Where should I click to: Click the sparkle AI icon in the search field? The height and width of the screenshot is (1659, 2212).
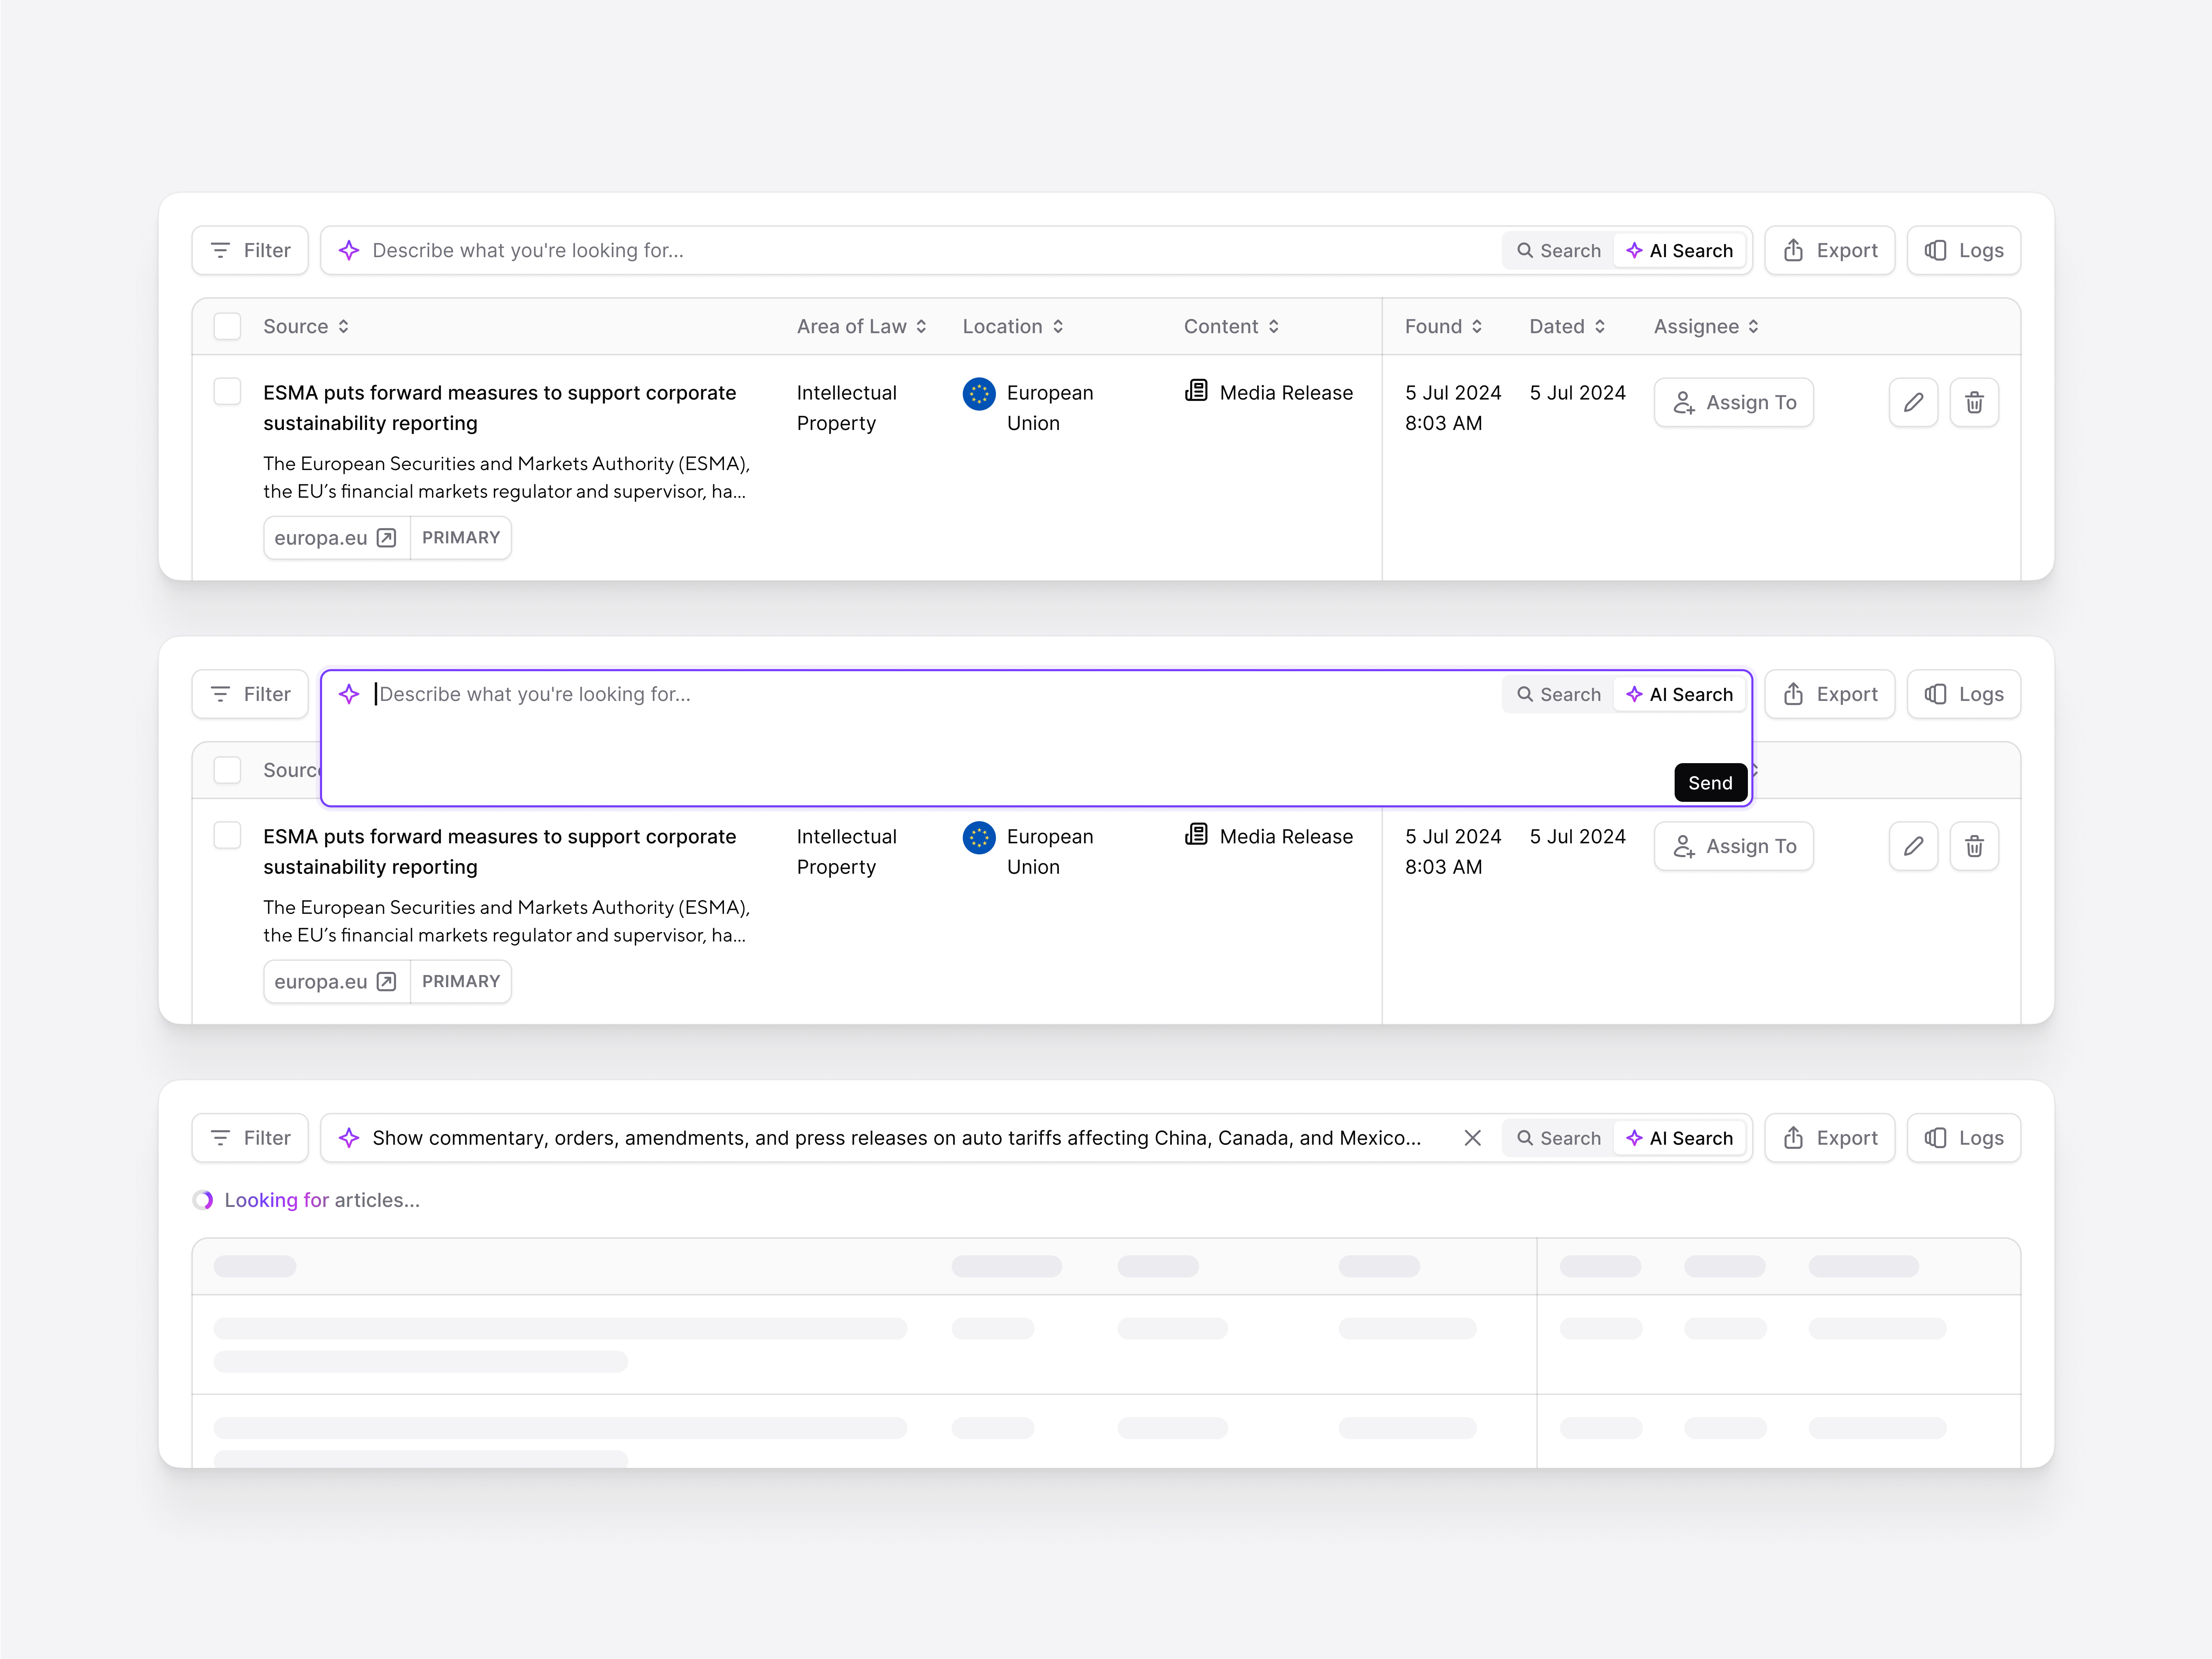349,250
